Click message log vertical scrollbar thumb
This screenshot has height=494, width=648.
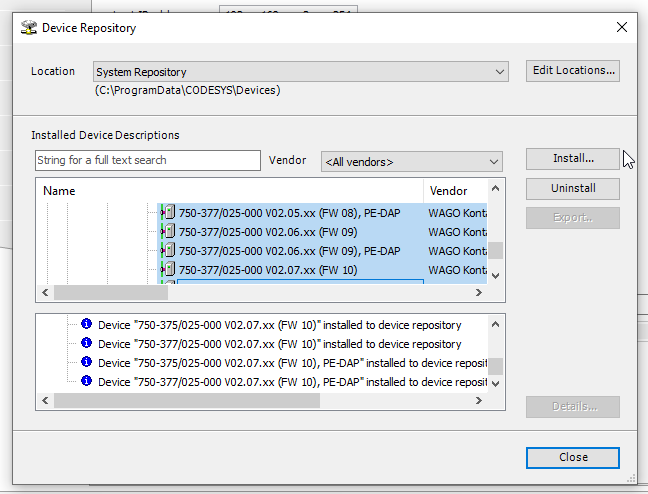coord(496,366)
